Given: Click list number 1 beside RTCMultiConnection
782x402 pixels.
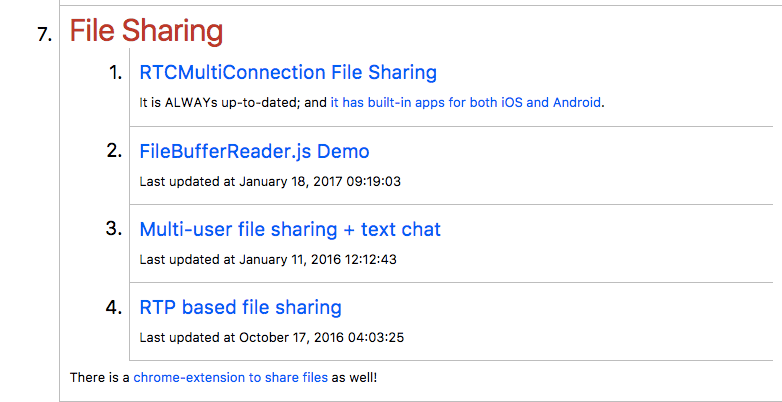Looking at the screenshot, I should (x=115, y=73).
